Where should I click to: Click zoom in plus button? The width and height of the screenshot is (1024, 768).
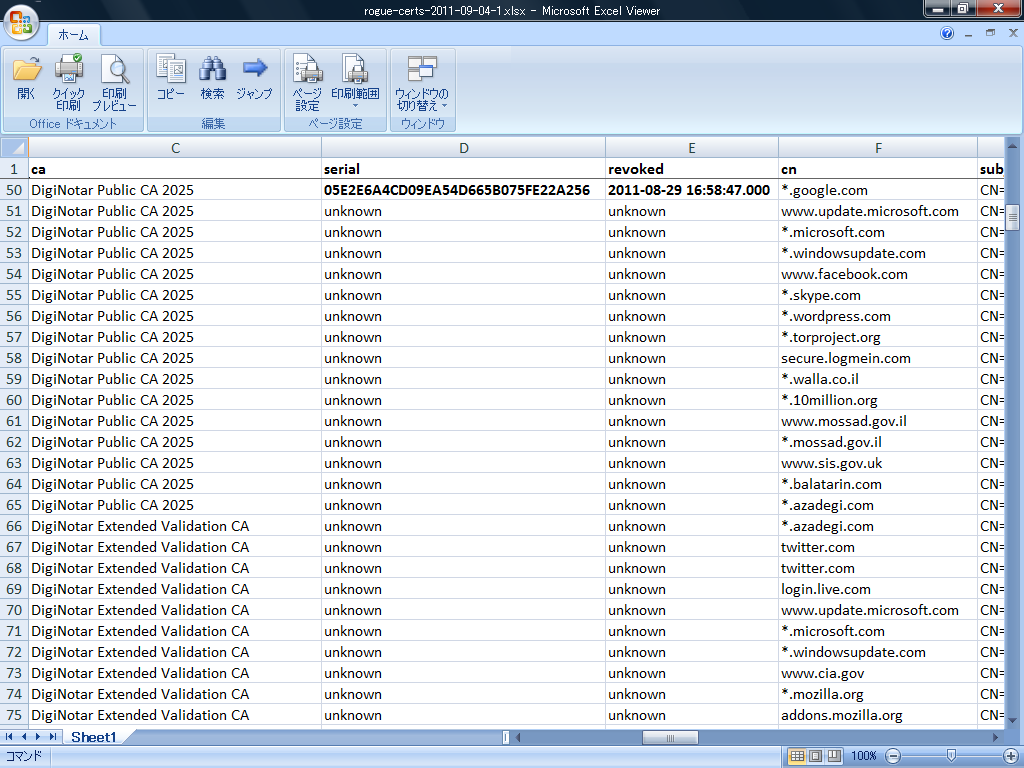[1010, 756]
